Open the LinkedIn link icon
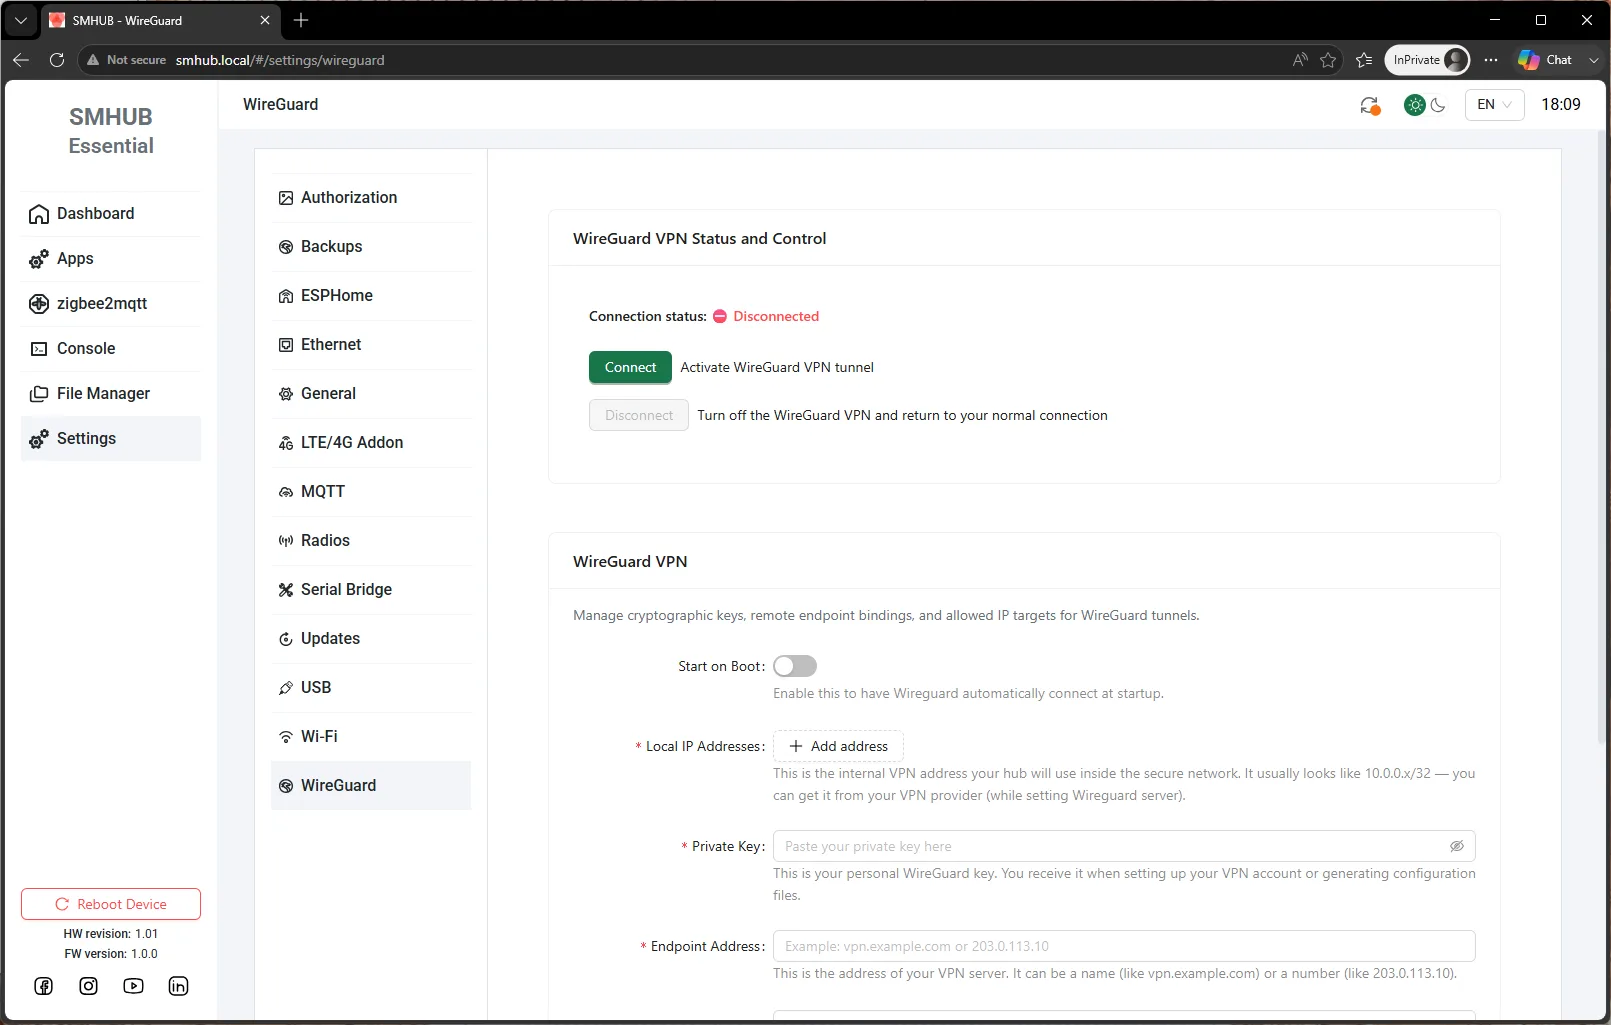Image resolution: width=1611 pixels, height=1025 pixels. tap(178, 986)
